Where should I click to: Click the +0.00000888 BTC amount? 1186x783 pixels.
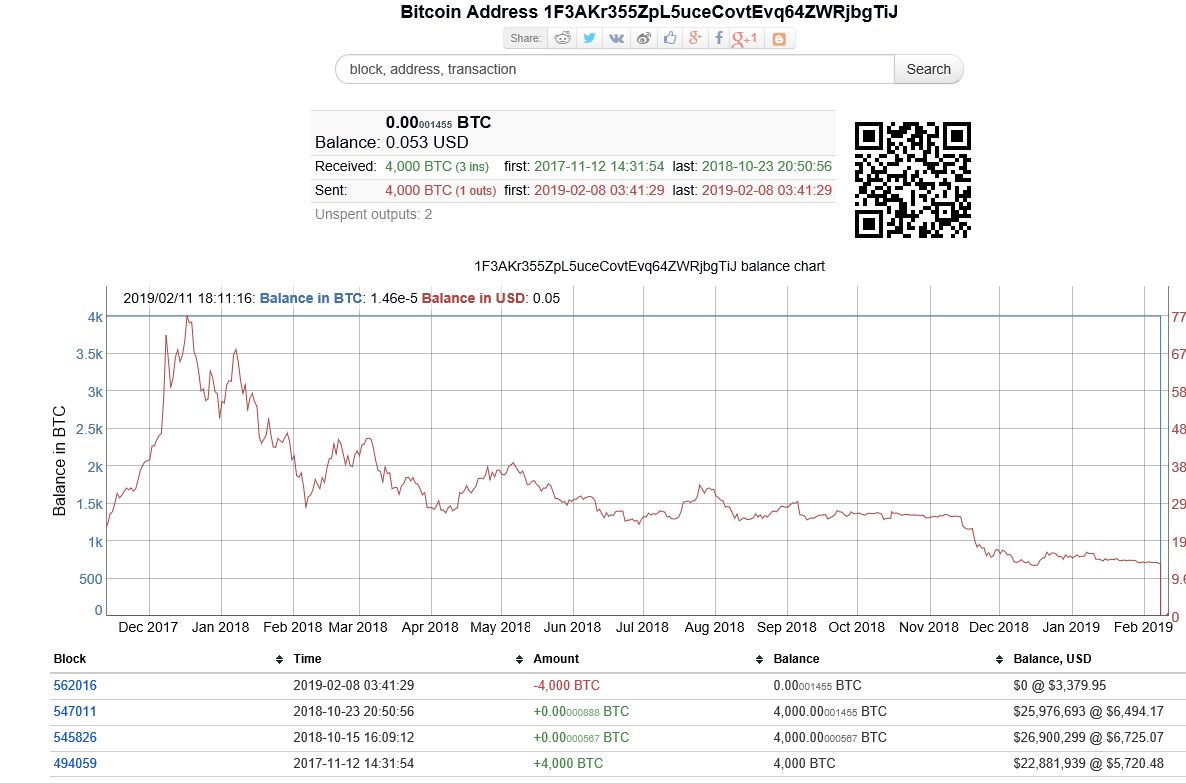tap(581, 711)
